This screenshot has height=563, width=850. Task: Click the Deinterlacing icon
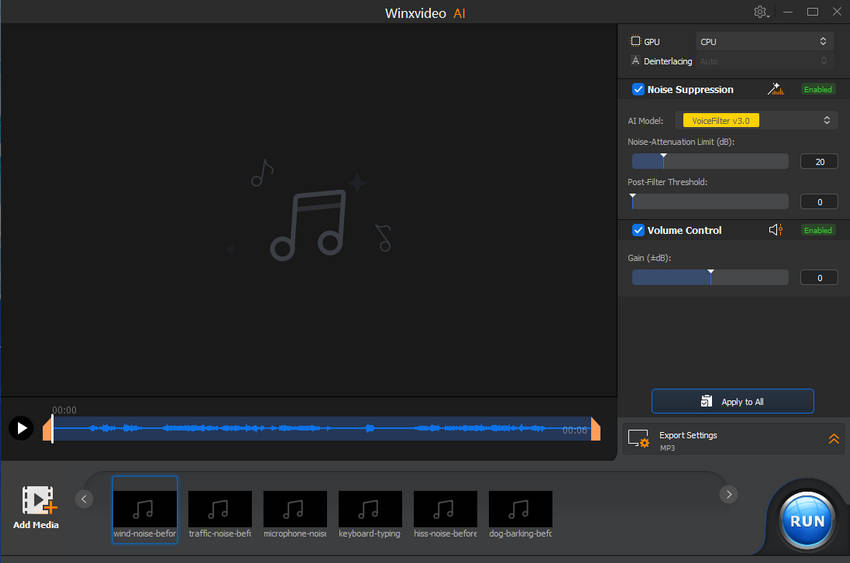click(x=635, y=61)
